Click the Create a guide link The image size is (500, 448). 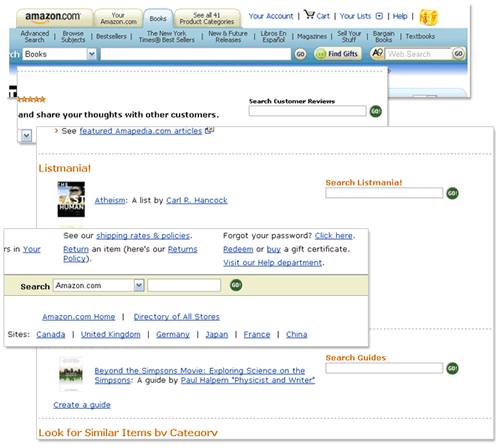[82, 405]
